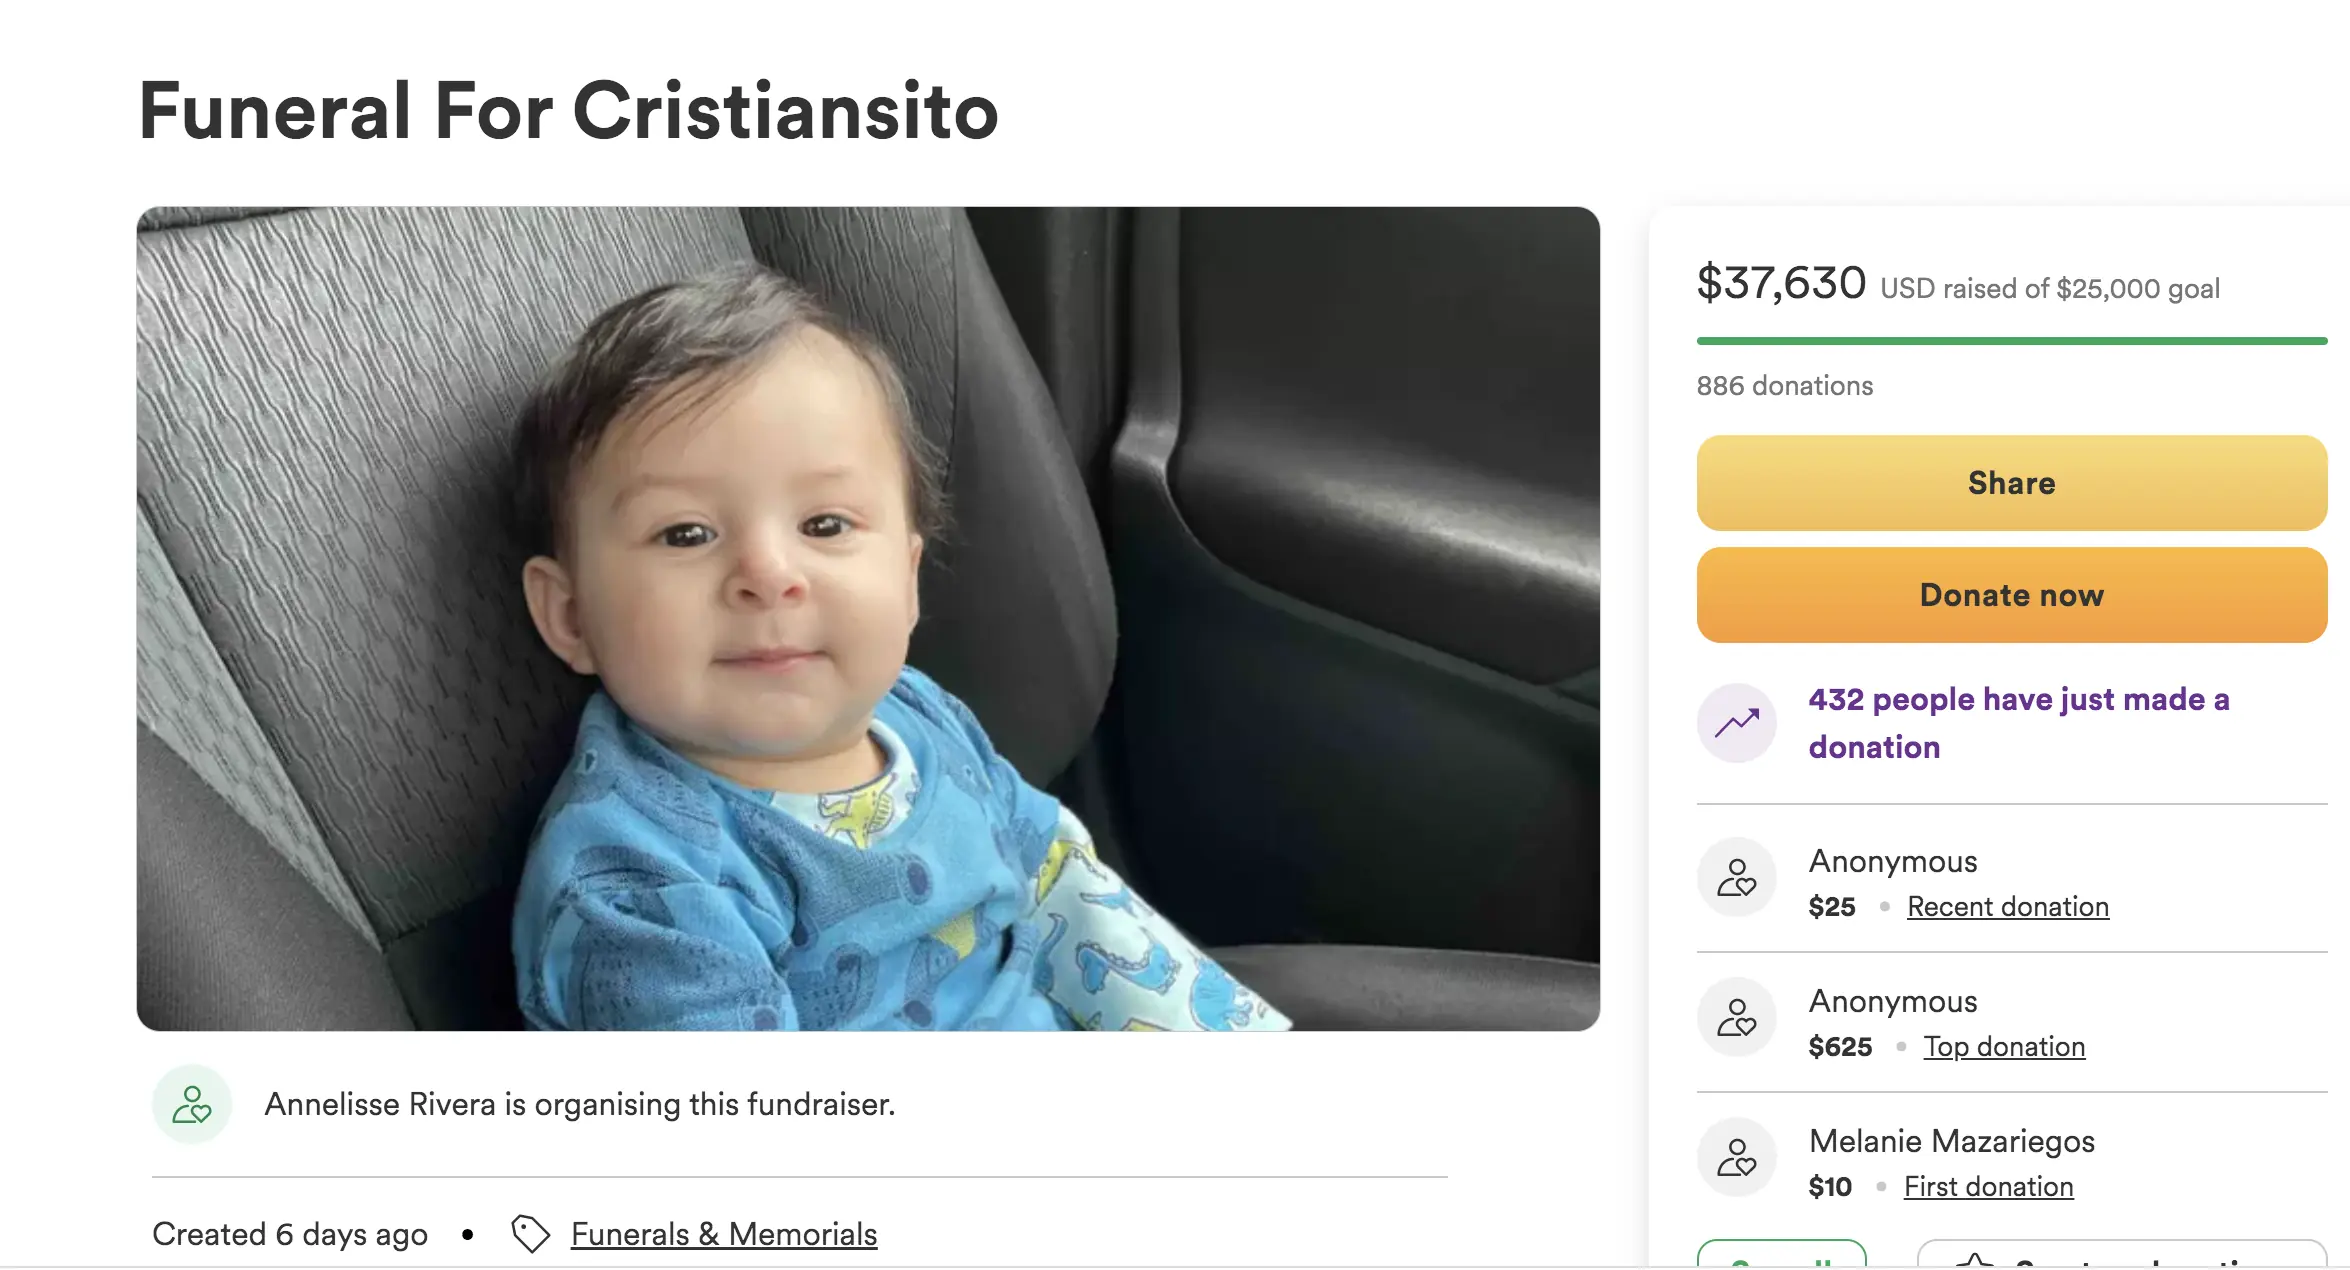
Task: Click Melanie Mazariegos donor avatar icon
Action: click(x=1737, y=1158)
